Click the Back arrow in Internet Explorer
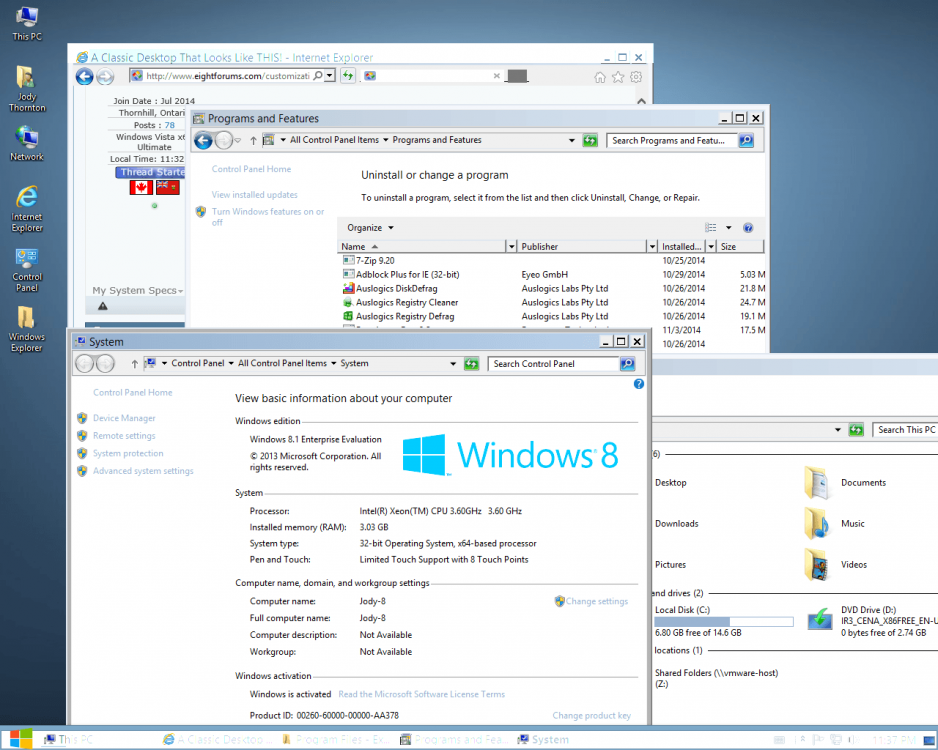 click(84, 77)
